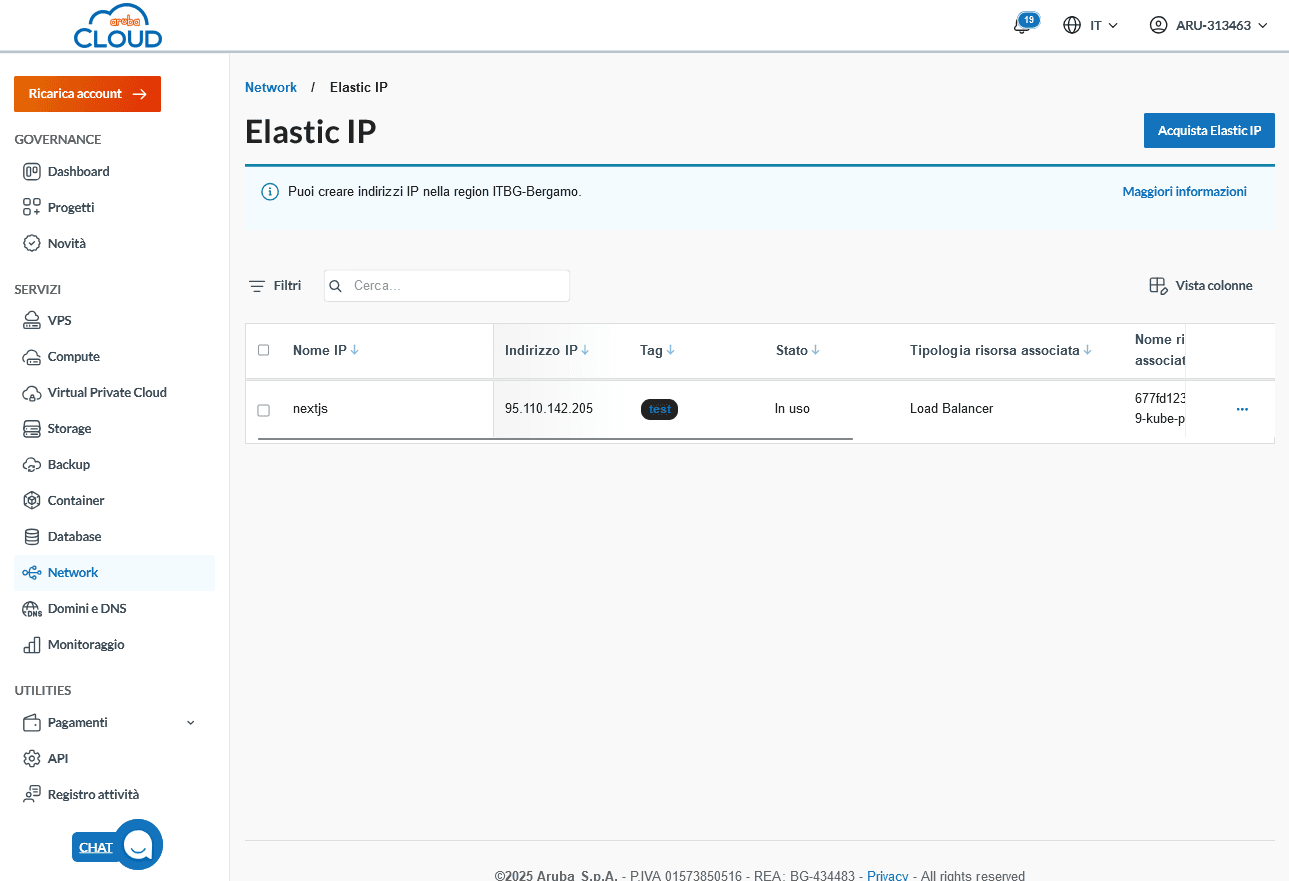Expand the ARU-313463 account menu
Image resolution: width=1289 pixels, height=881 pixels.
click(x=1208, y=25)
